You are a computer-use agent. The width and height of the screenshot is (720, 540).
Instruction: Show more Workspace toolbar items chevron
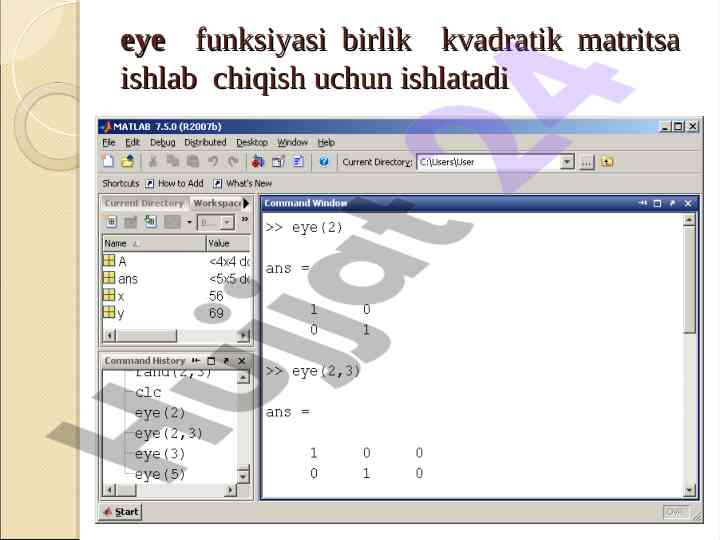click(245, 219)
